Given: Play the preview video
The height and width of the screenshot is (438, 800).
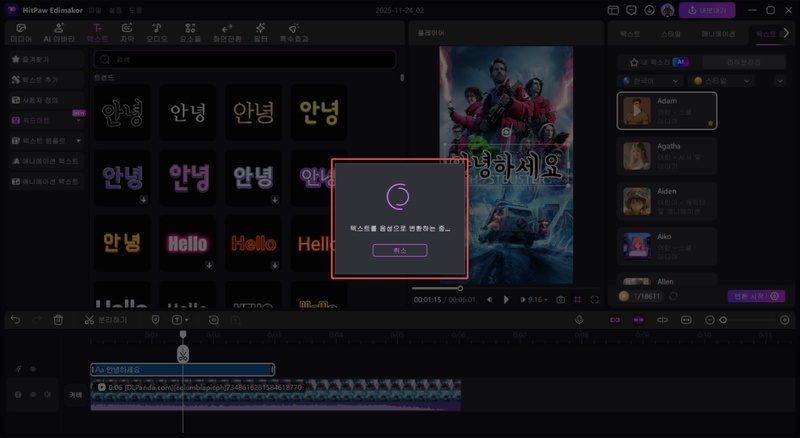Looking at the screenshot, I should point(506,300).
